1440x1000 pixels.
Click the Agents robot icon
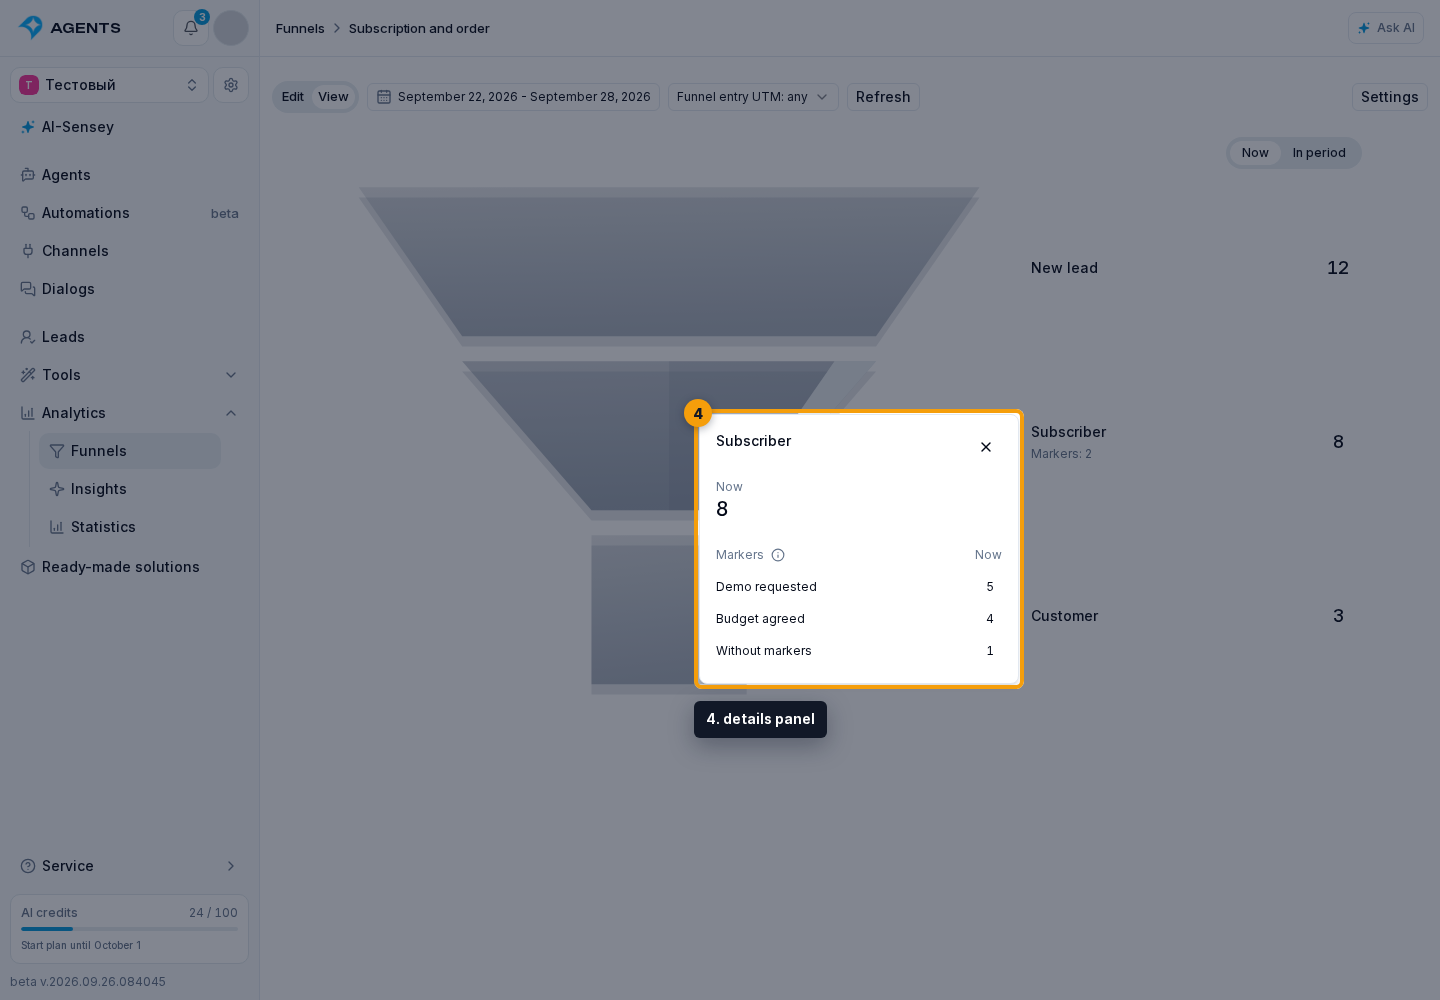(x=28, y=175)
